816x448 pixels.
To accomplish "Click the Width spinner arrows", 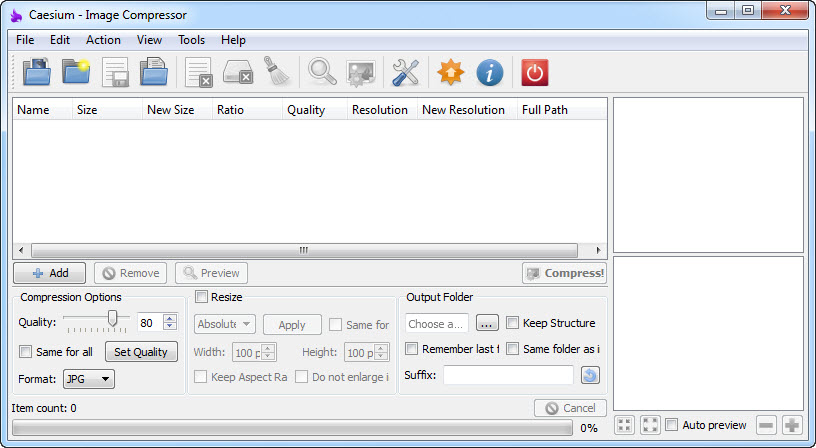I will pos(268,352).
